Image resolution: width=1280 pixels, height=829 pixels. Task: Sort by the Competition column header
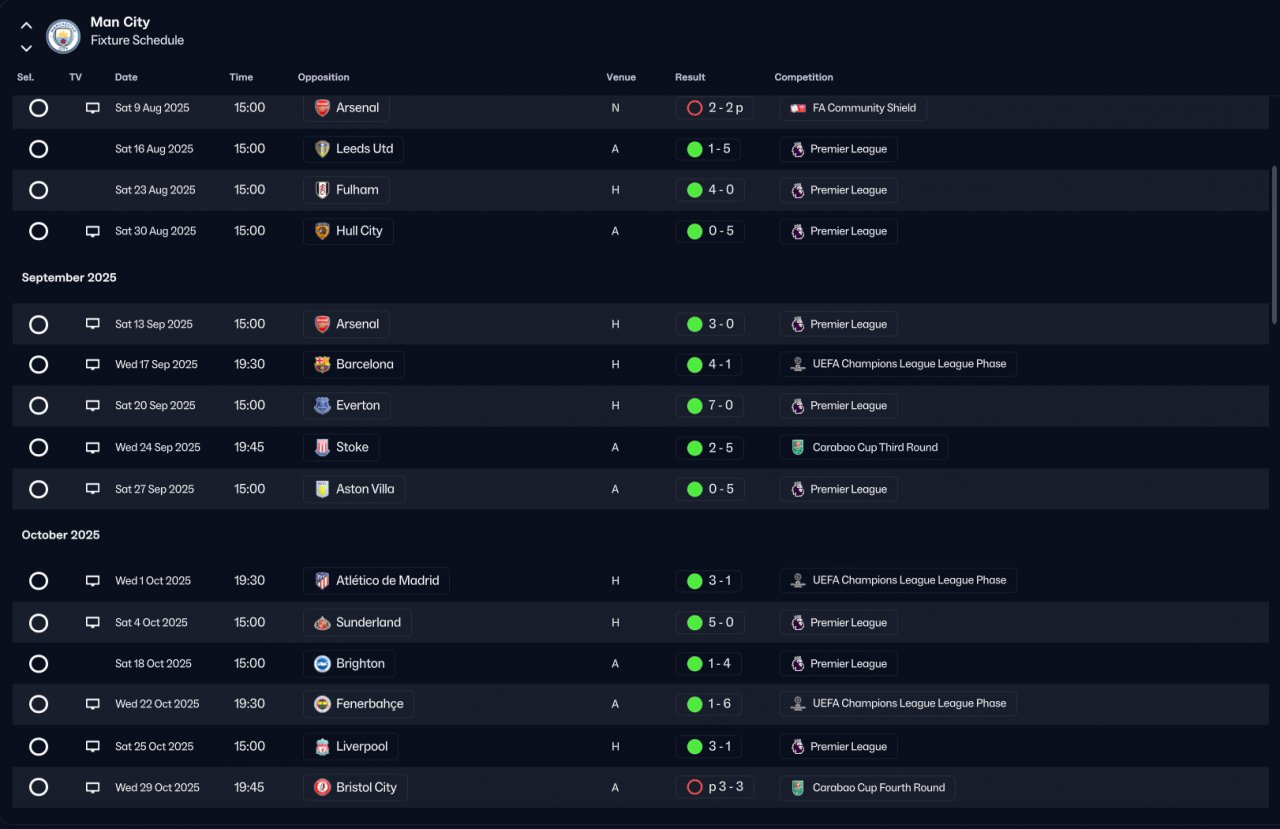click(x=803, y=77)
